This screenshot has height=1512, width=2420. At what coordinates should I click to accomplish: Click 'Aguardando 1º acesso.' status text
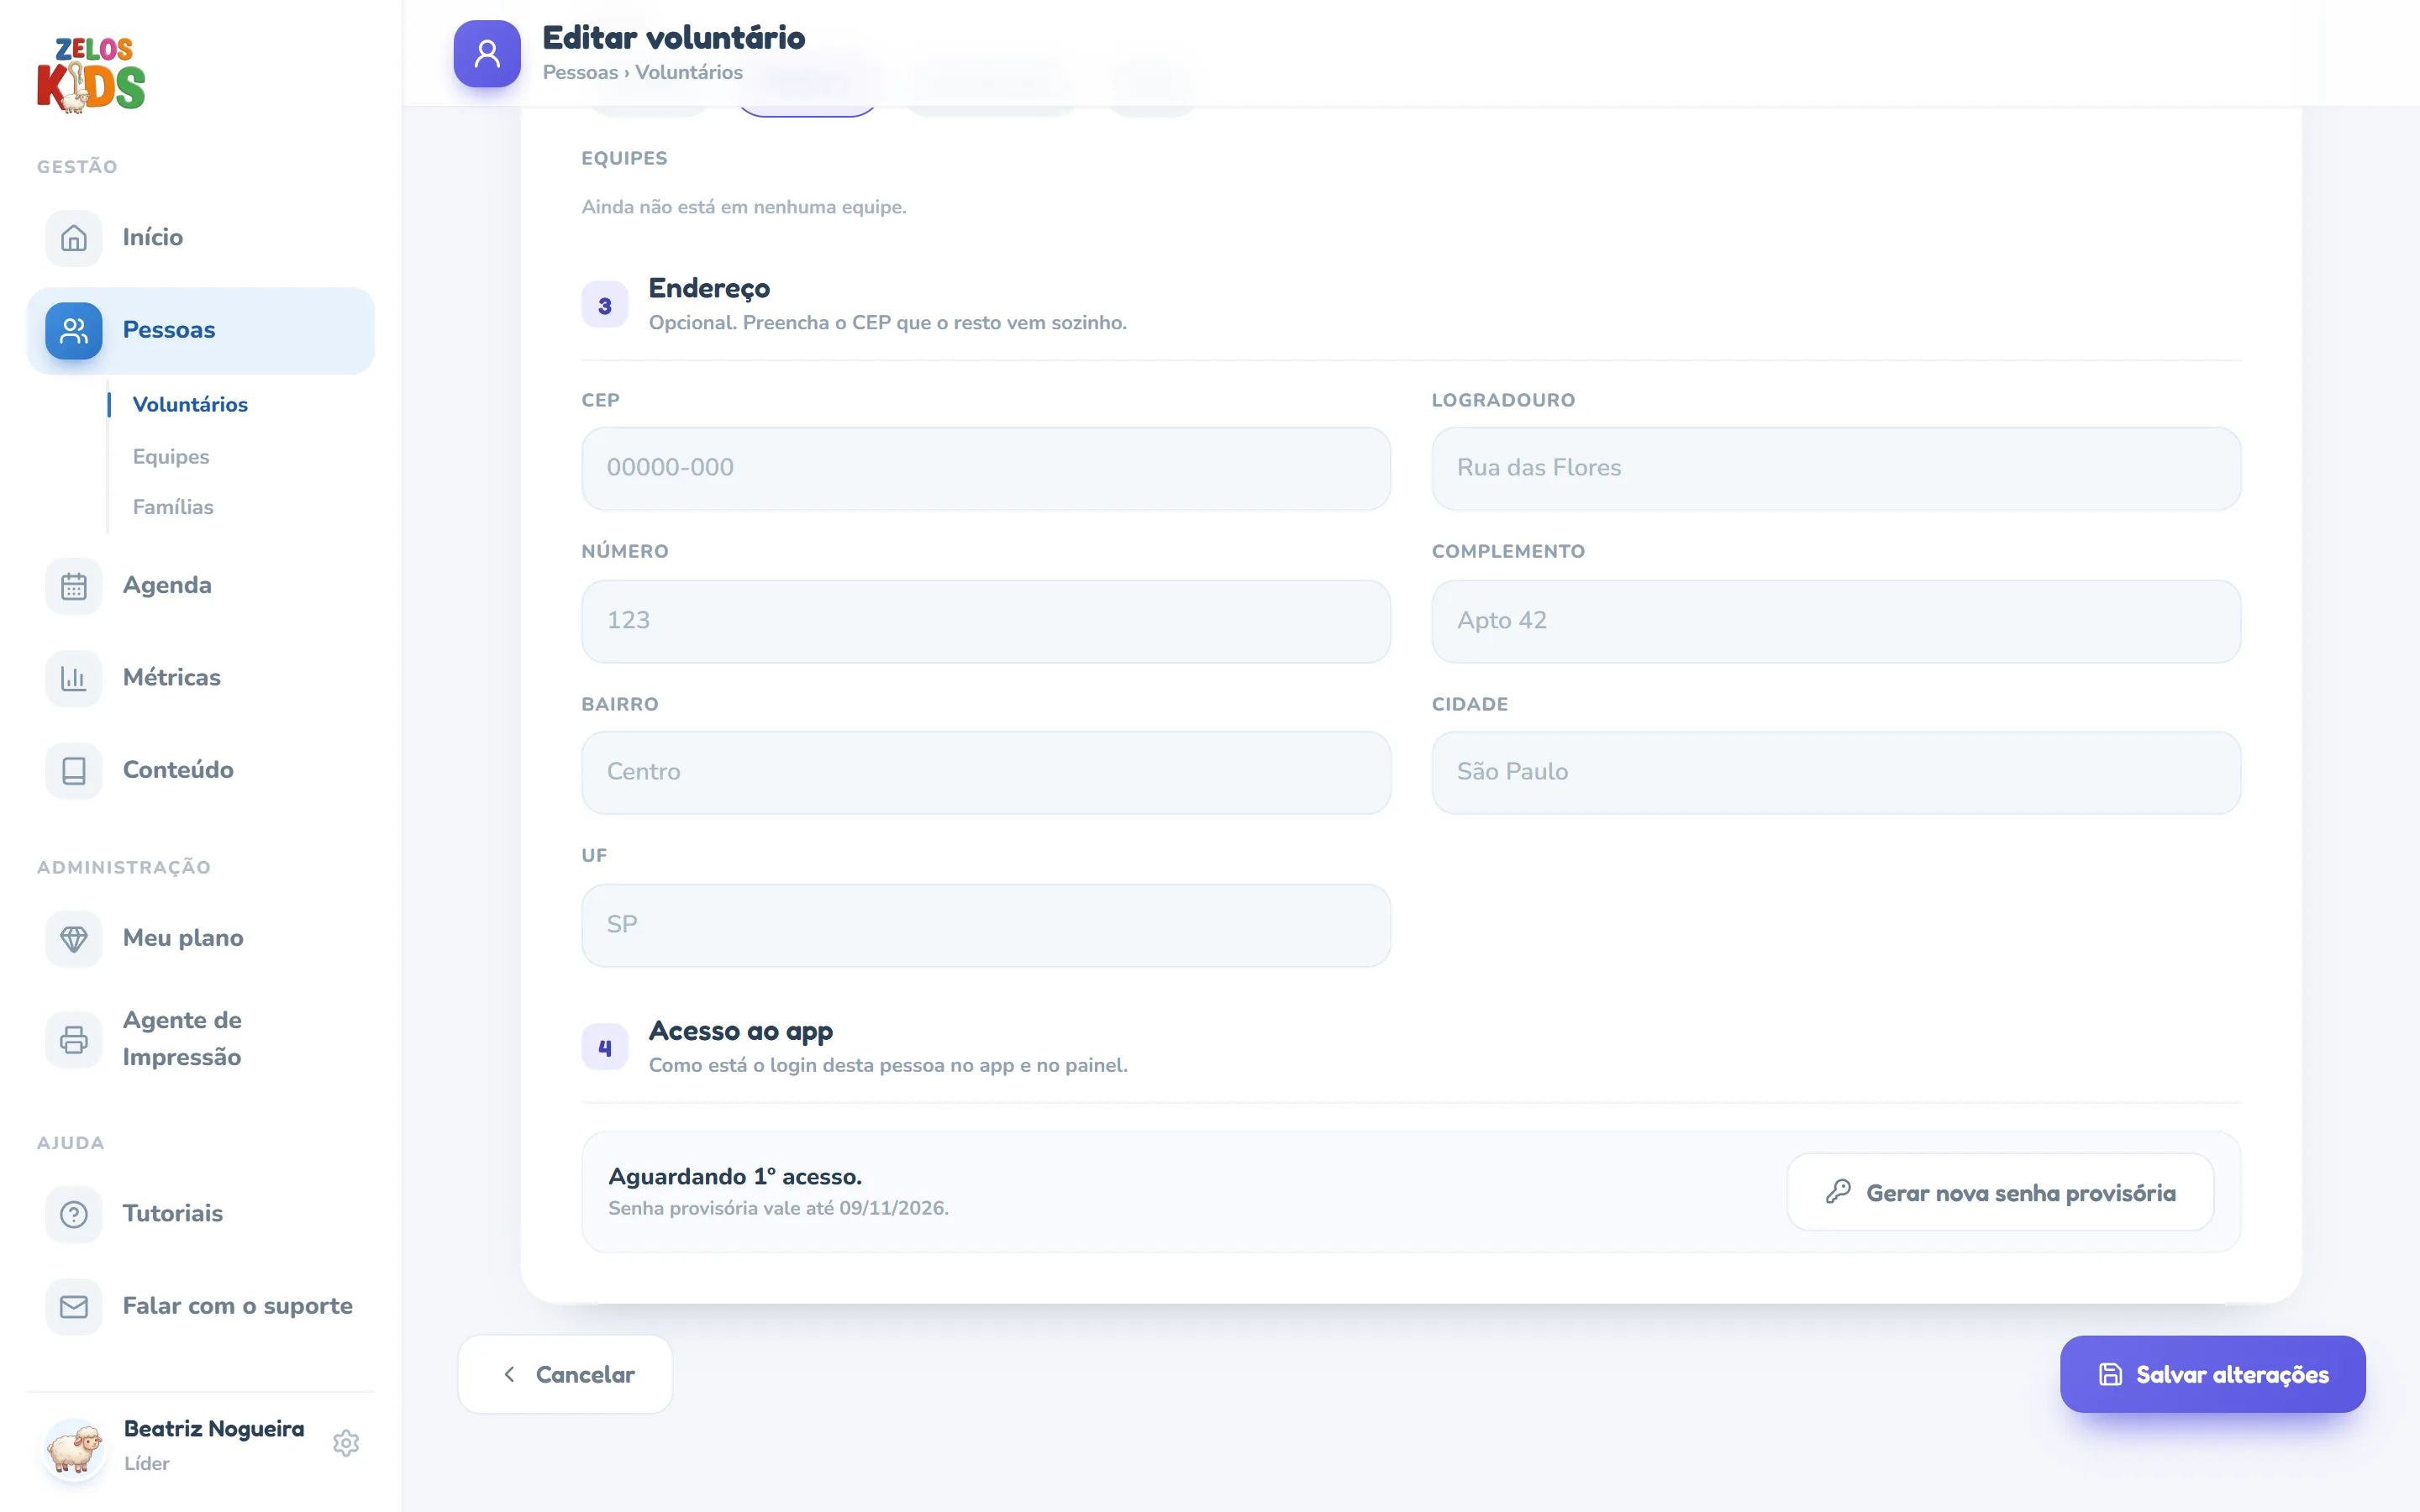point(735,1177)
